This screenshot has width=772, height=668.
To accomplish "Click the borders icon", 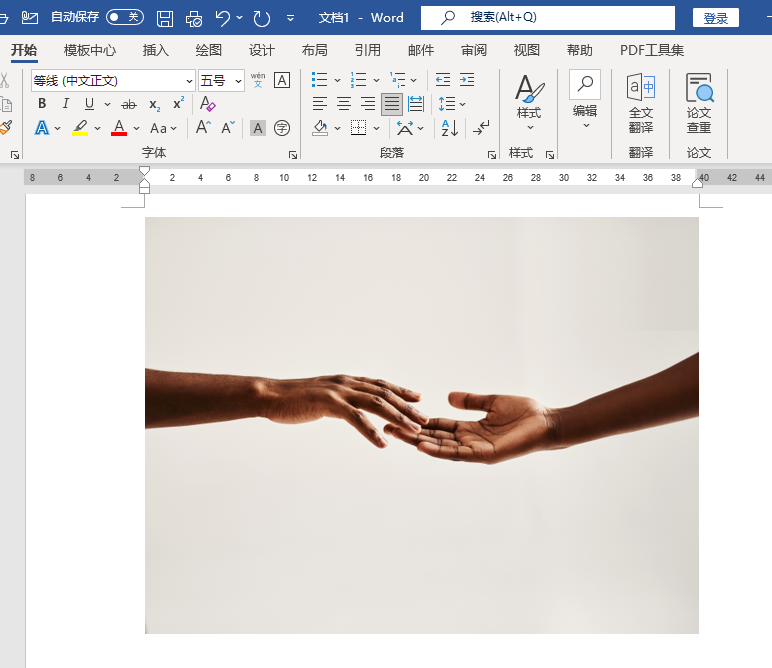I will point(358,128).
